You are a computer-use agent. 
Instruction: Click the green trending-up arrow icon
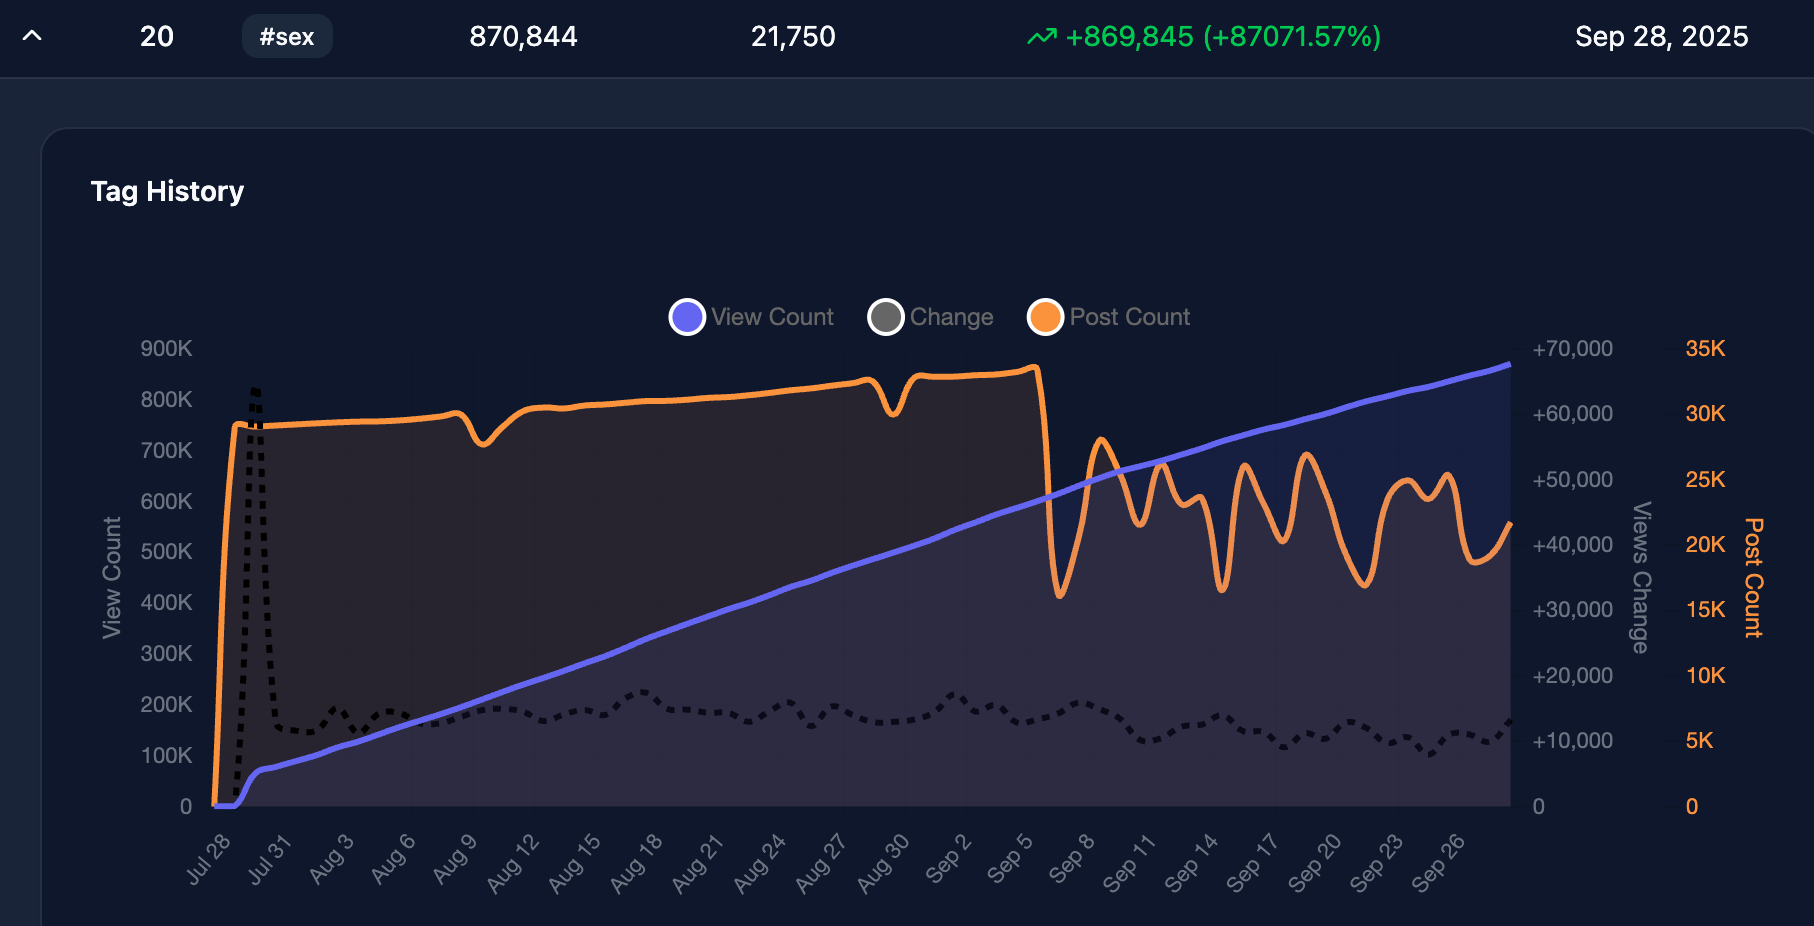(1041, 37)
